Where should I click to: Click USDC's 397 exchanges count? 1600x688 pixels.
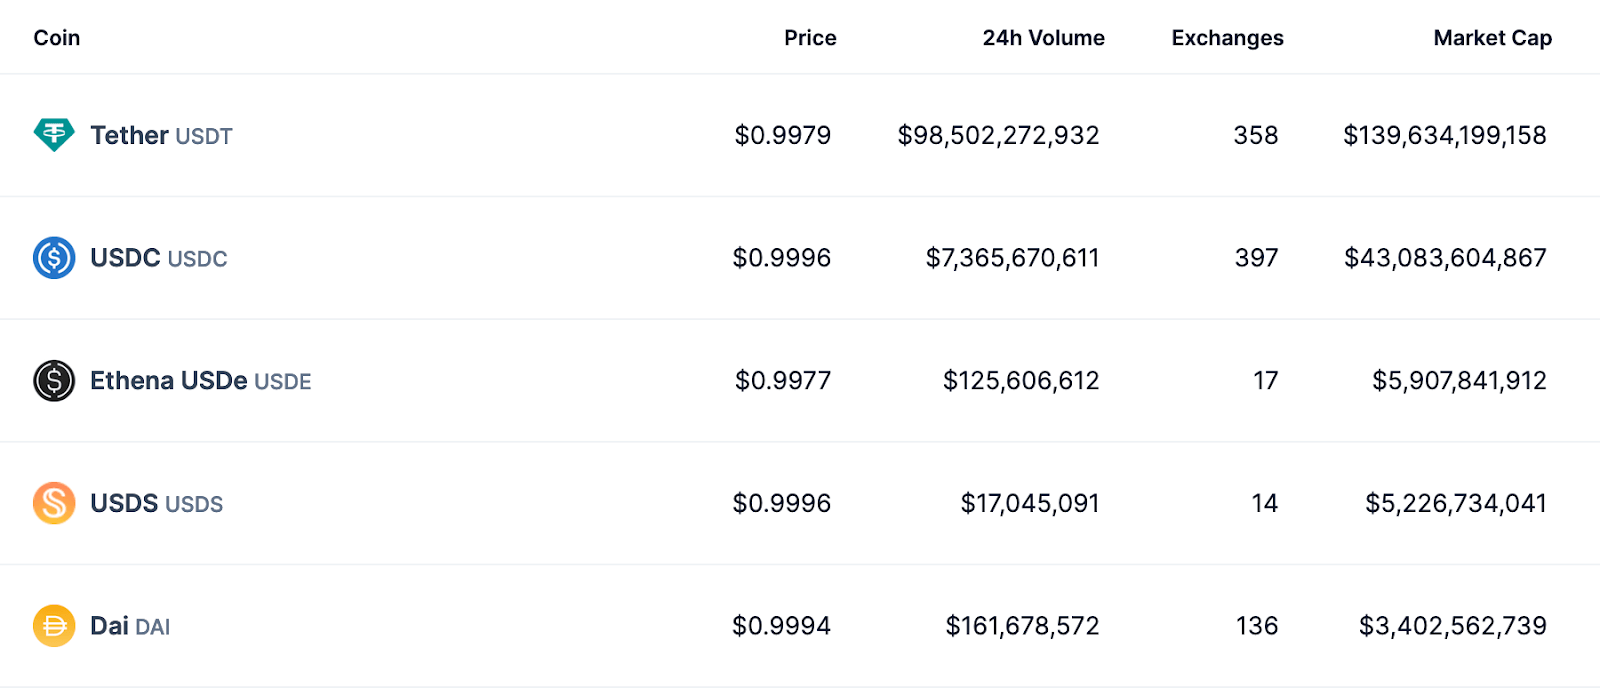(1256, 258)
